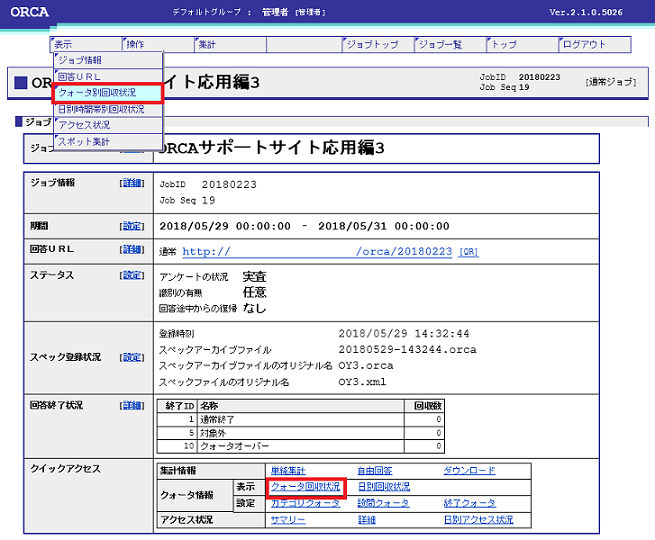Open 日別アクセス状況 link
This screenshot has height=540, width=655.
tap(478, 520)
